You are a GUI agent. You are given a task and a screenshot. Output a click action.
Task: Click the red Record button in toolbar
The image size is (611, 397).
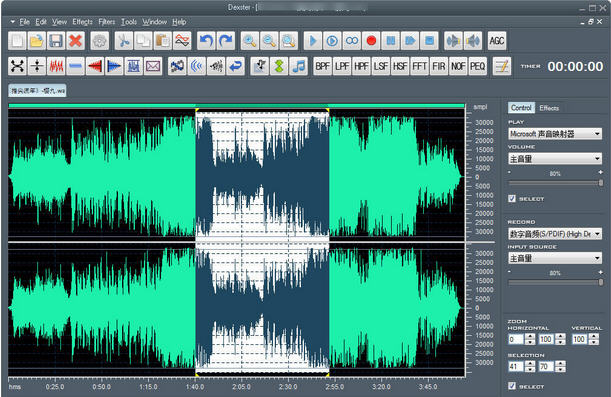(x=371, y=41)
